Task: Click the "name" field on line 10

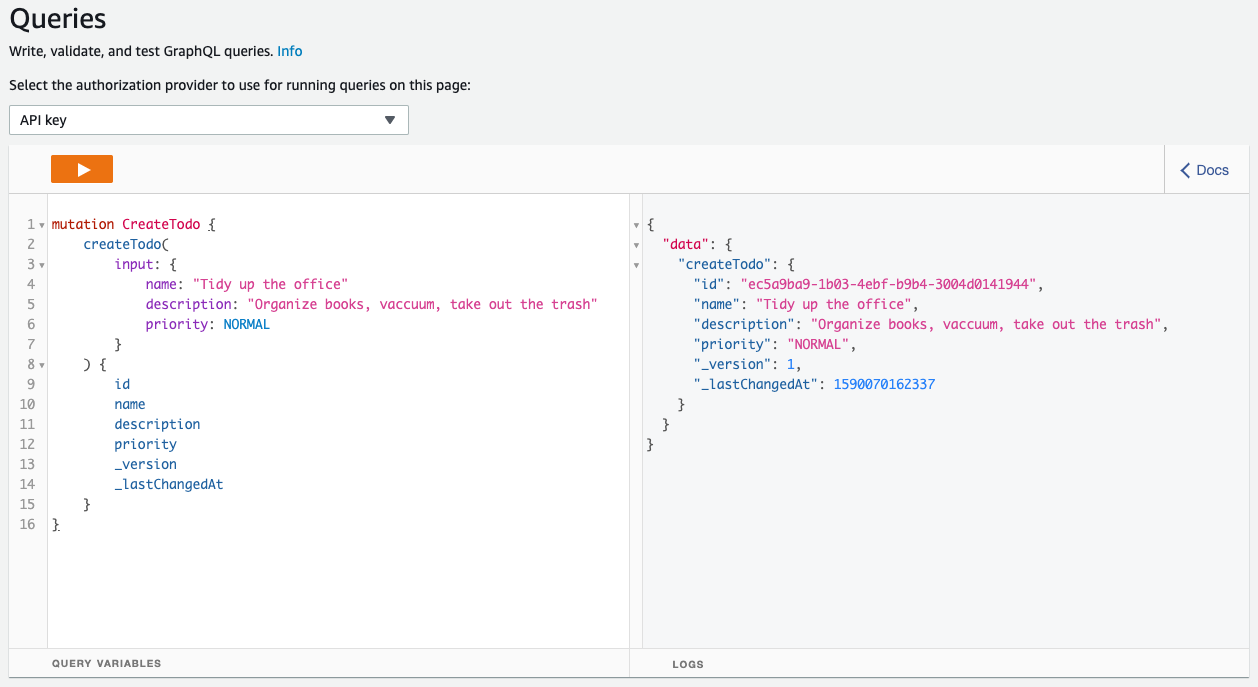Action: click(x=130, y=404)
